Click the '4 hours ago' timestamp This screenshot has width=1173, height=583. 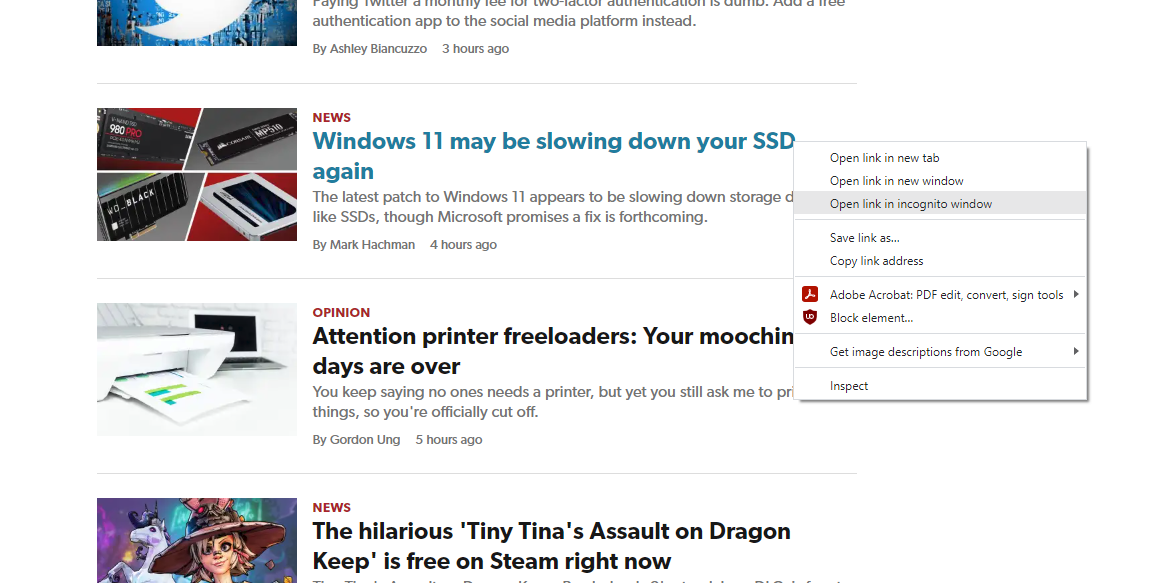tap(463, 245)
